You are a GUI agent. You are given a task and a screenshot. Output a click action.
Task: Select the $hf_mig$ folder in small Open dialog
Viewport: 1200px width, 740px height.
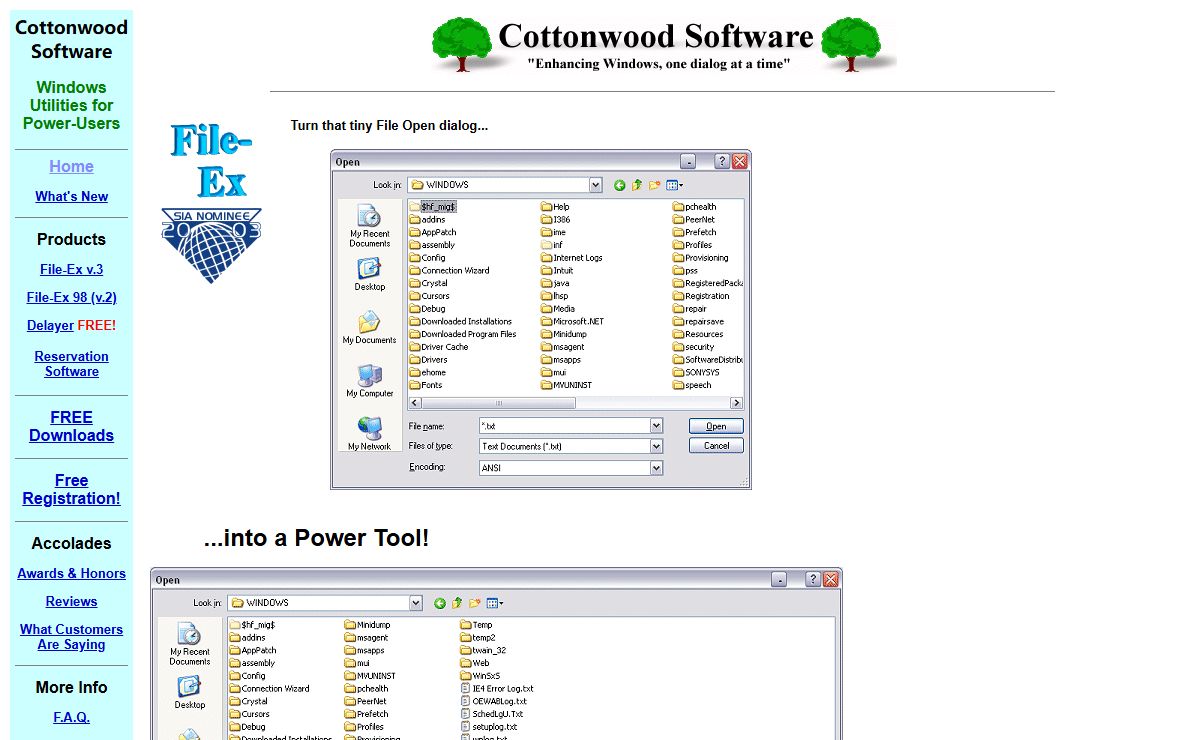[x=433, y=207]
